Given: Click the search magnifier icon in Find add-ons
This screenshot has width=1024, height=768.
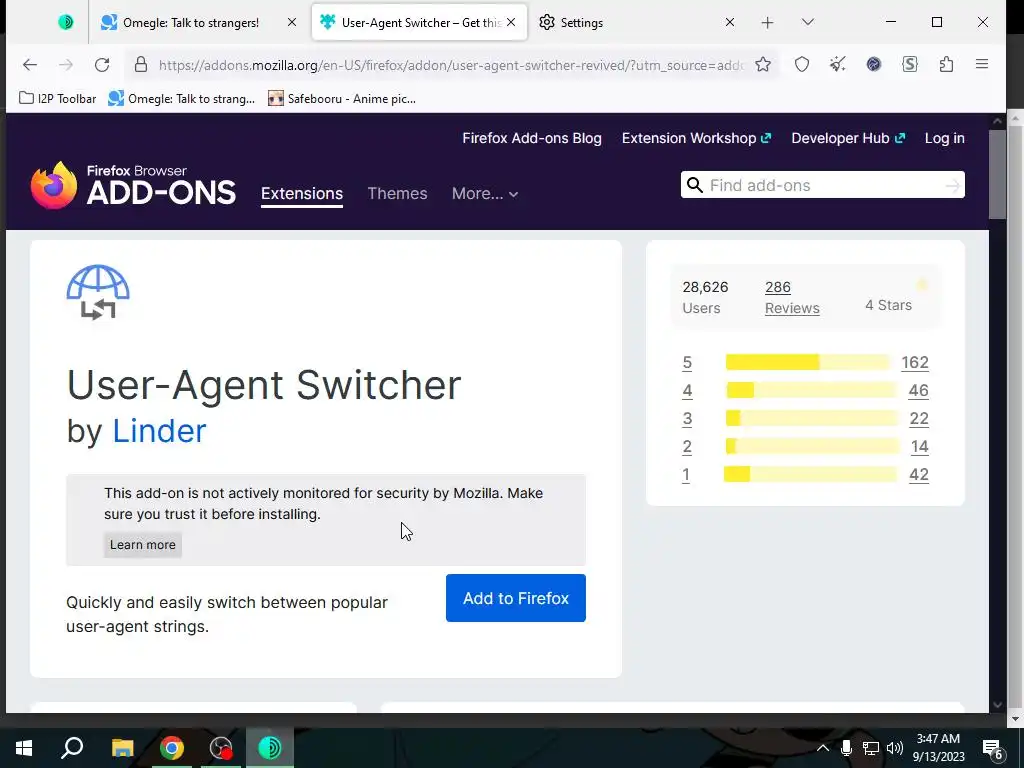Looking at the screenshot, I should (695, 185).
